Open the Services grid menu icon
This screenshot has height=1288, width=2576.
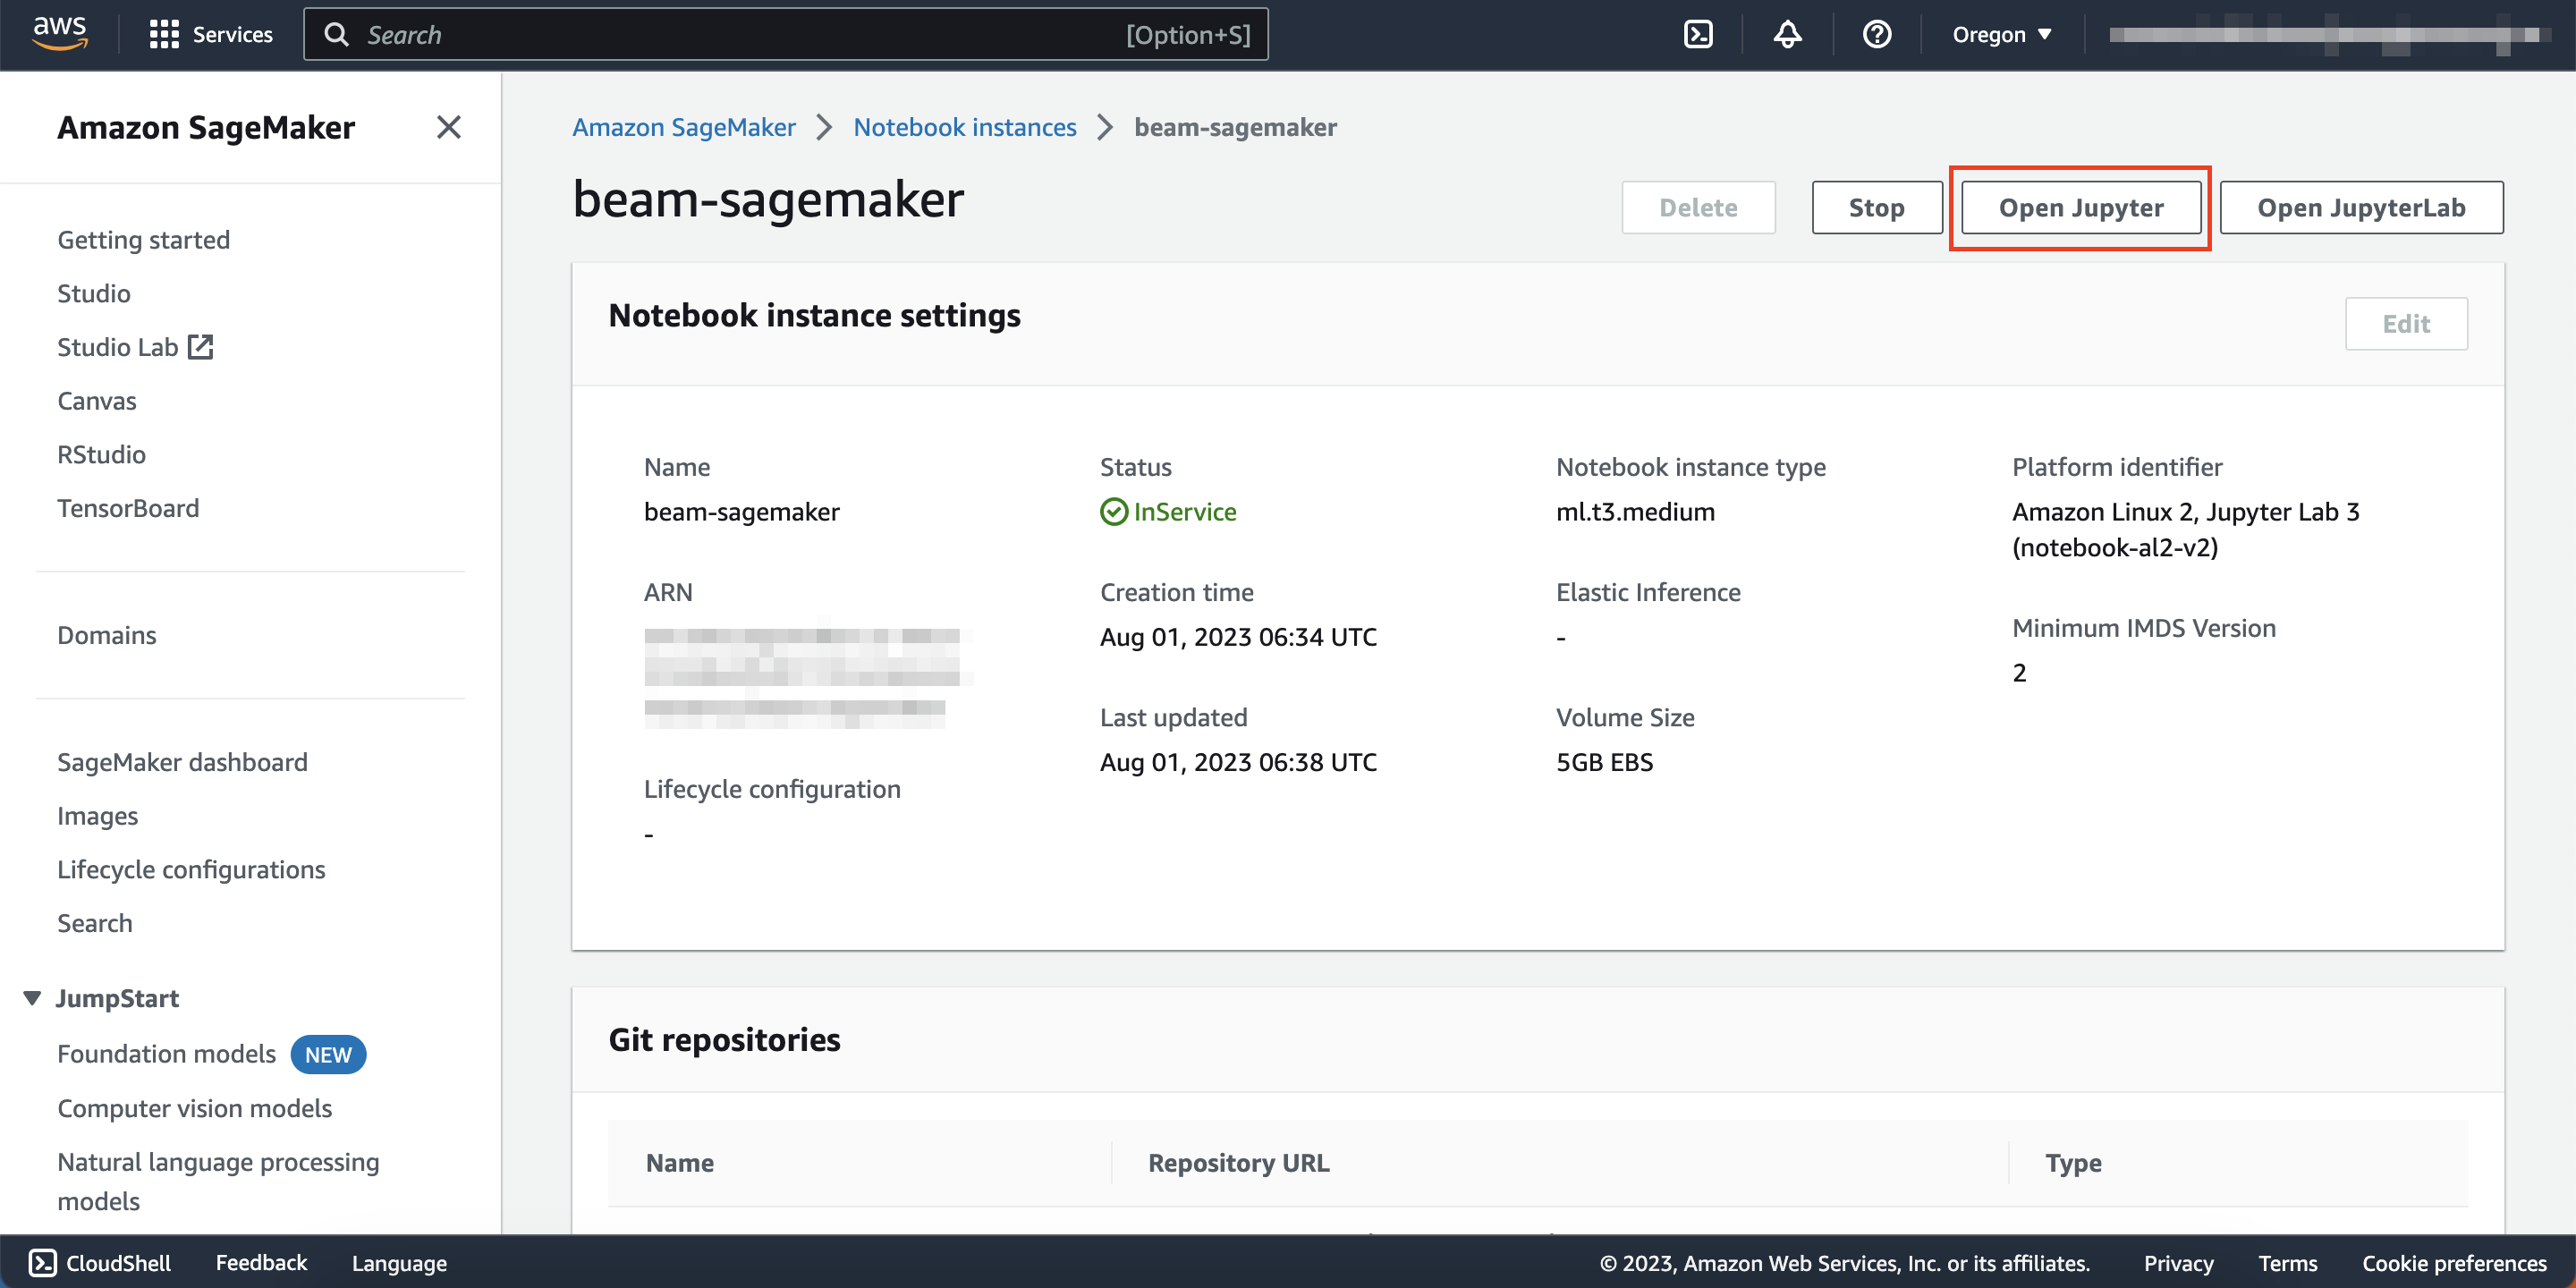pyautogui.click(x=163, y=35)
